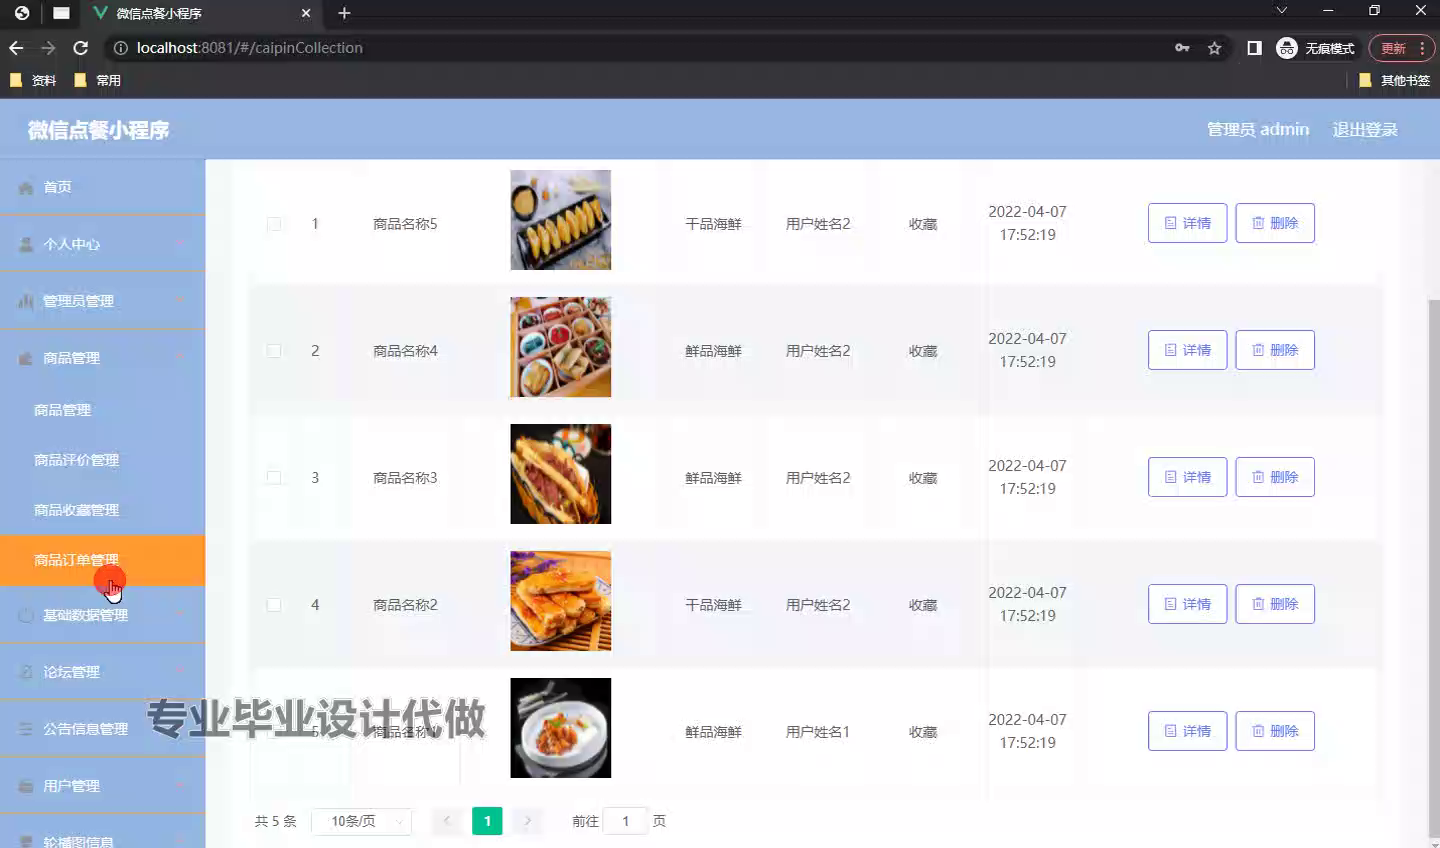Viewport: 1440px width, 848px height.
Task: Select page 1 in pagination
Action: (x=487, y=821)
